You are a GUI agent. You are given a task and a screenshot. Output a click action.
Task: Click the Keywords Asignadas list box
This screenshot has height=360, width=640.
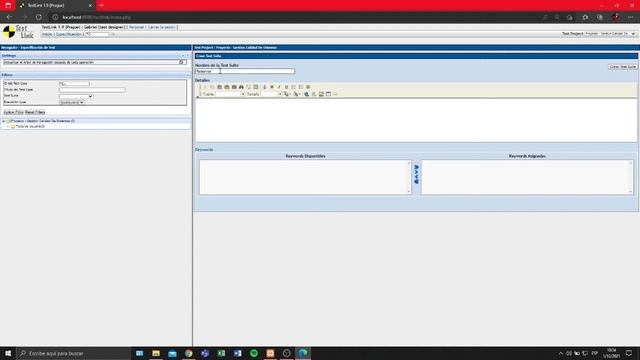click(527, 177)
